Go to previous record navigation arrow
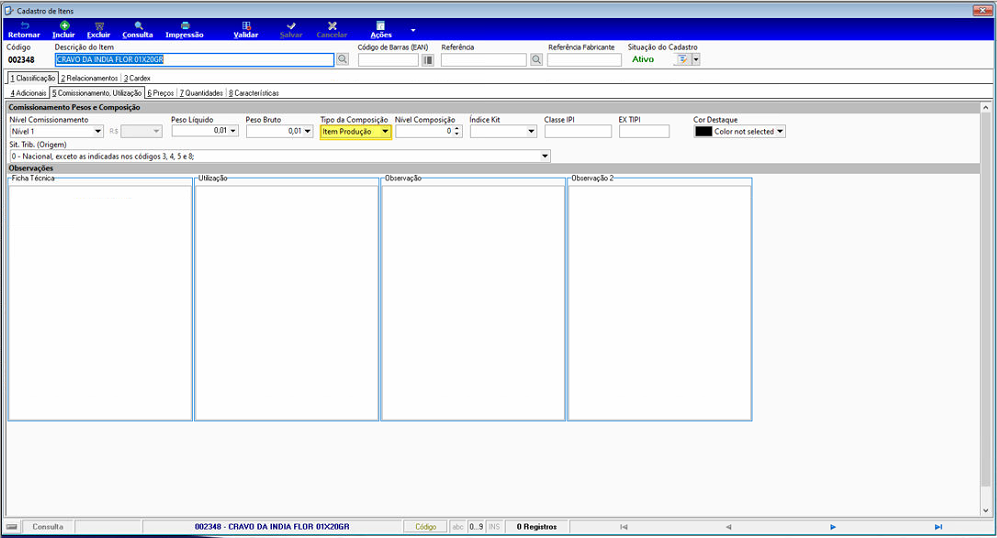997x538 pixels. (x=729, y=527)
